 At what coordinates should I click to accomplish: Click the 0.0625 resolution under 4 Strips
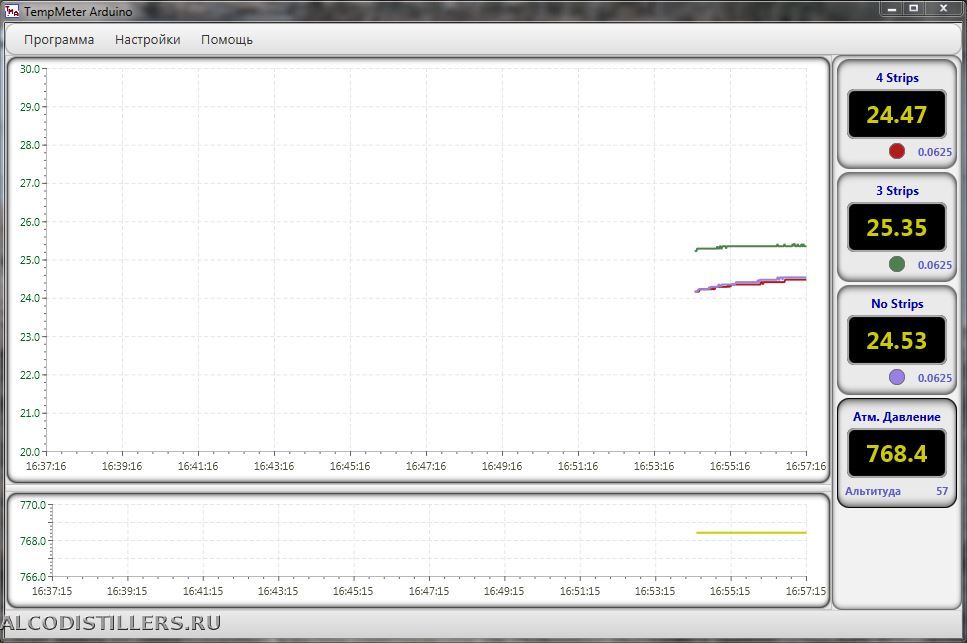(x=935, y=152)
